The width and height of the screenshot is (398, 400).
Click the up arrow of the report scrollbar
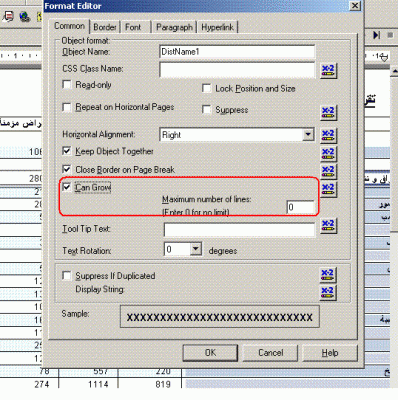(x=394, y=71)
